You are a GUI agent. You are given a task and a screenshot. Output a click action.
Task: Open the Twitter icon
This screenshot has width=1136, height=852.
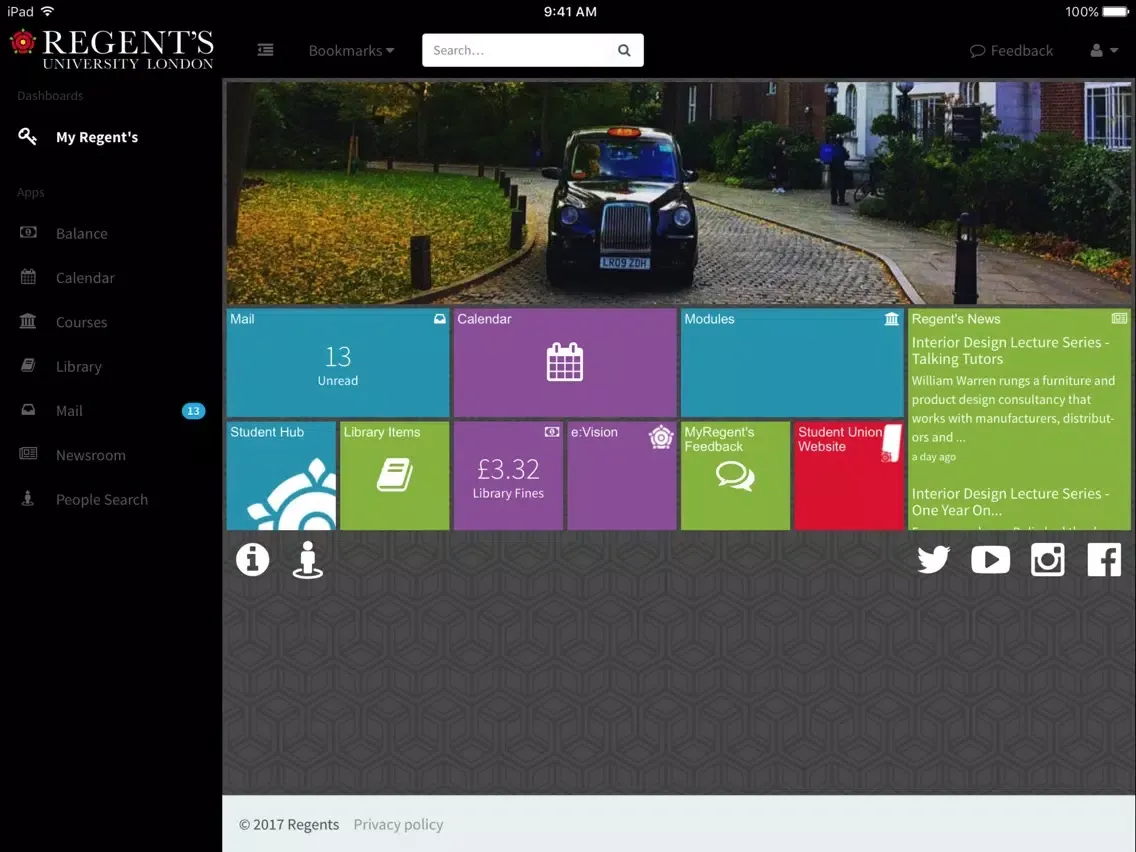click(933, 560)
